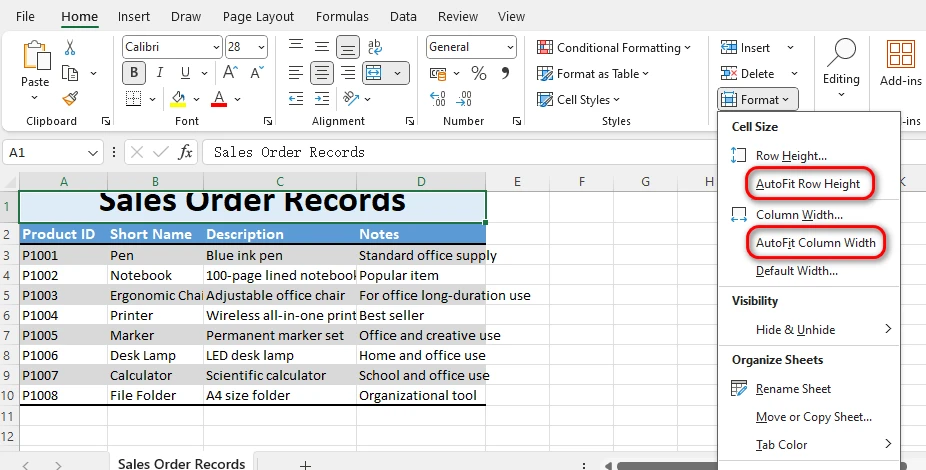Open Hide & Unhide submenu
The height and width of the screenshot is (470, 926).
coord(809,329)
